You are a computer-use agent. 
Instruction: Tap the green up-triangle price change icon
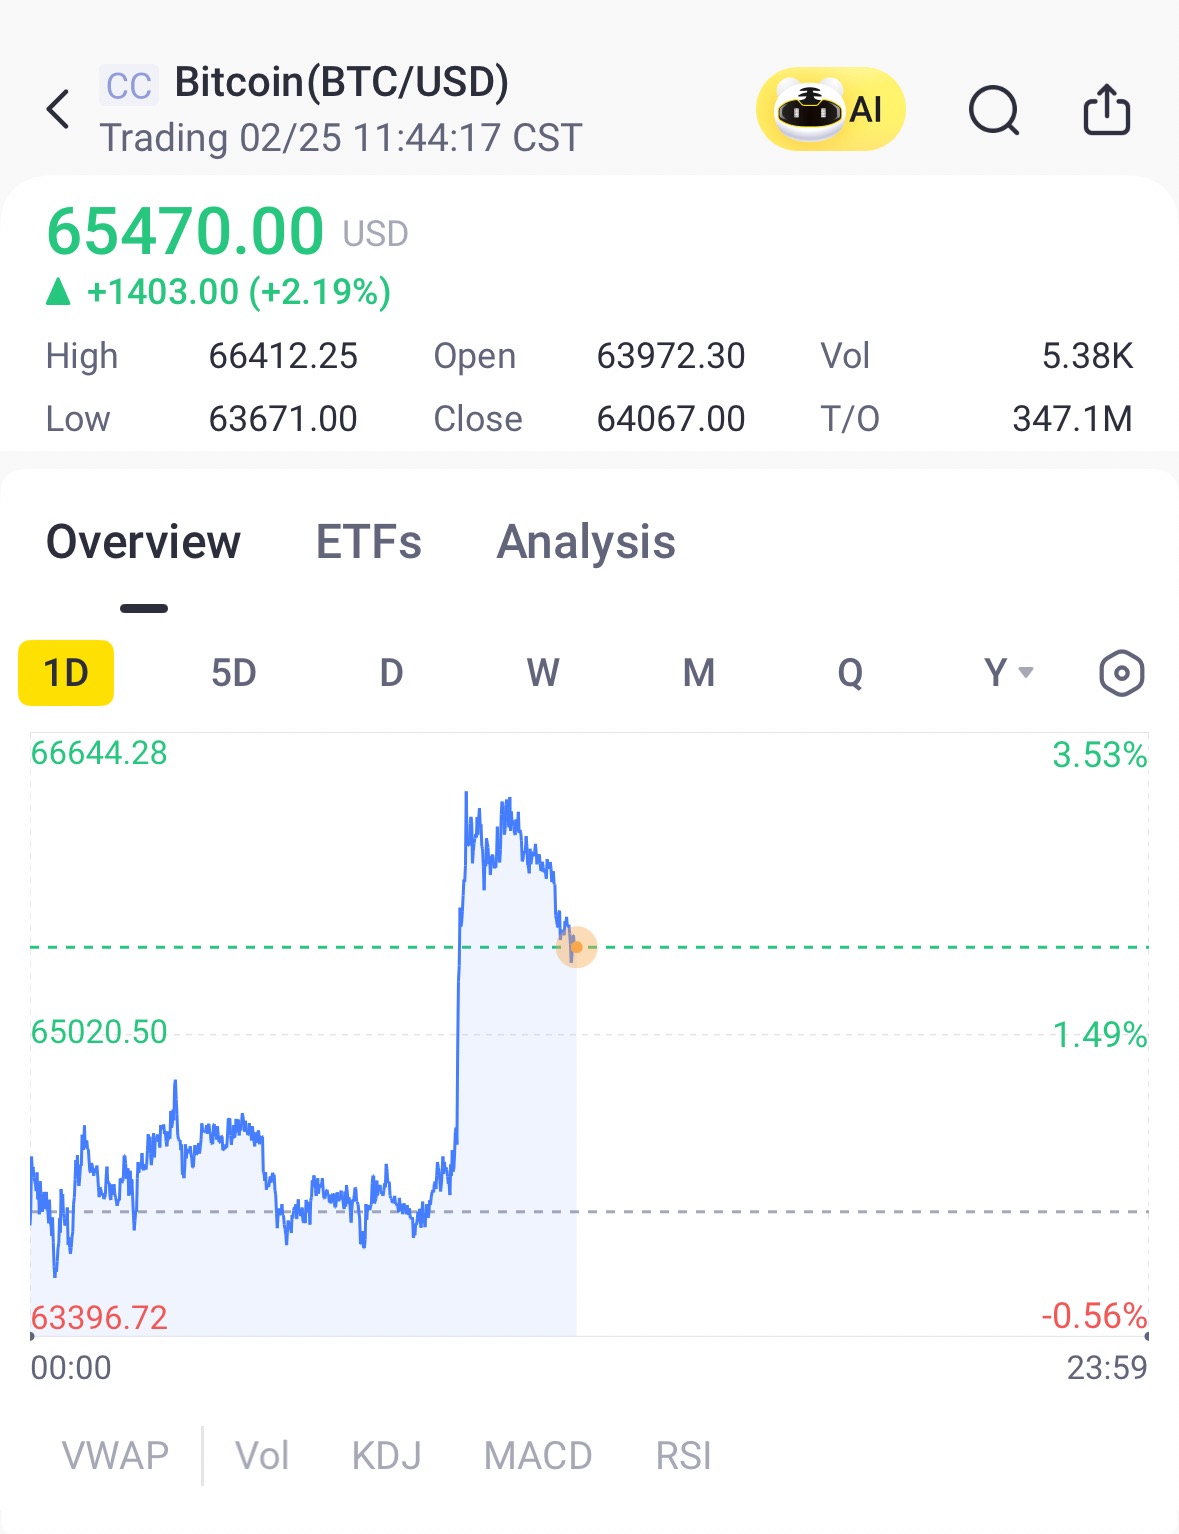(59, 292)
